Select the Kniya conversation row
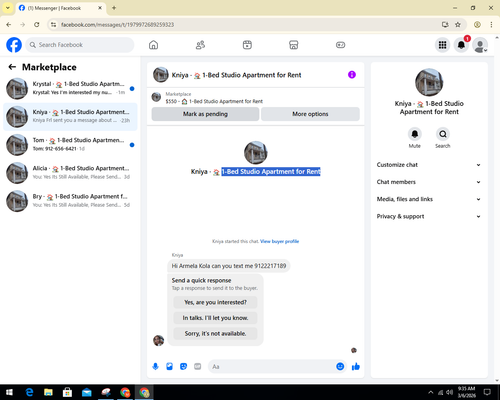Viewport: 500px width, 400px height. click(x=70, y=117)
